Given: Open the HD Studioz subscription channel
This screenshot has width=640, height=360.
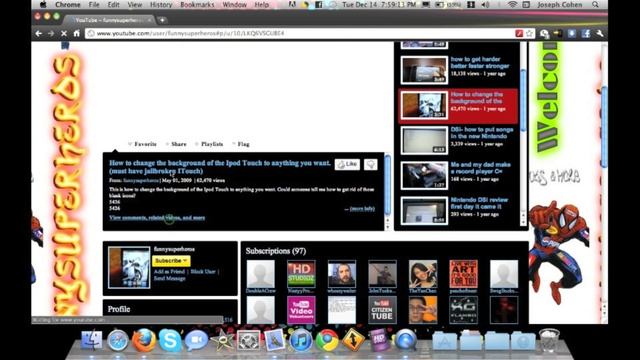Looking at the screenshot, I should tap(301, 274).
